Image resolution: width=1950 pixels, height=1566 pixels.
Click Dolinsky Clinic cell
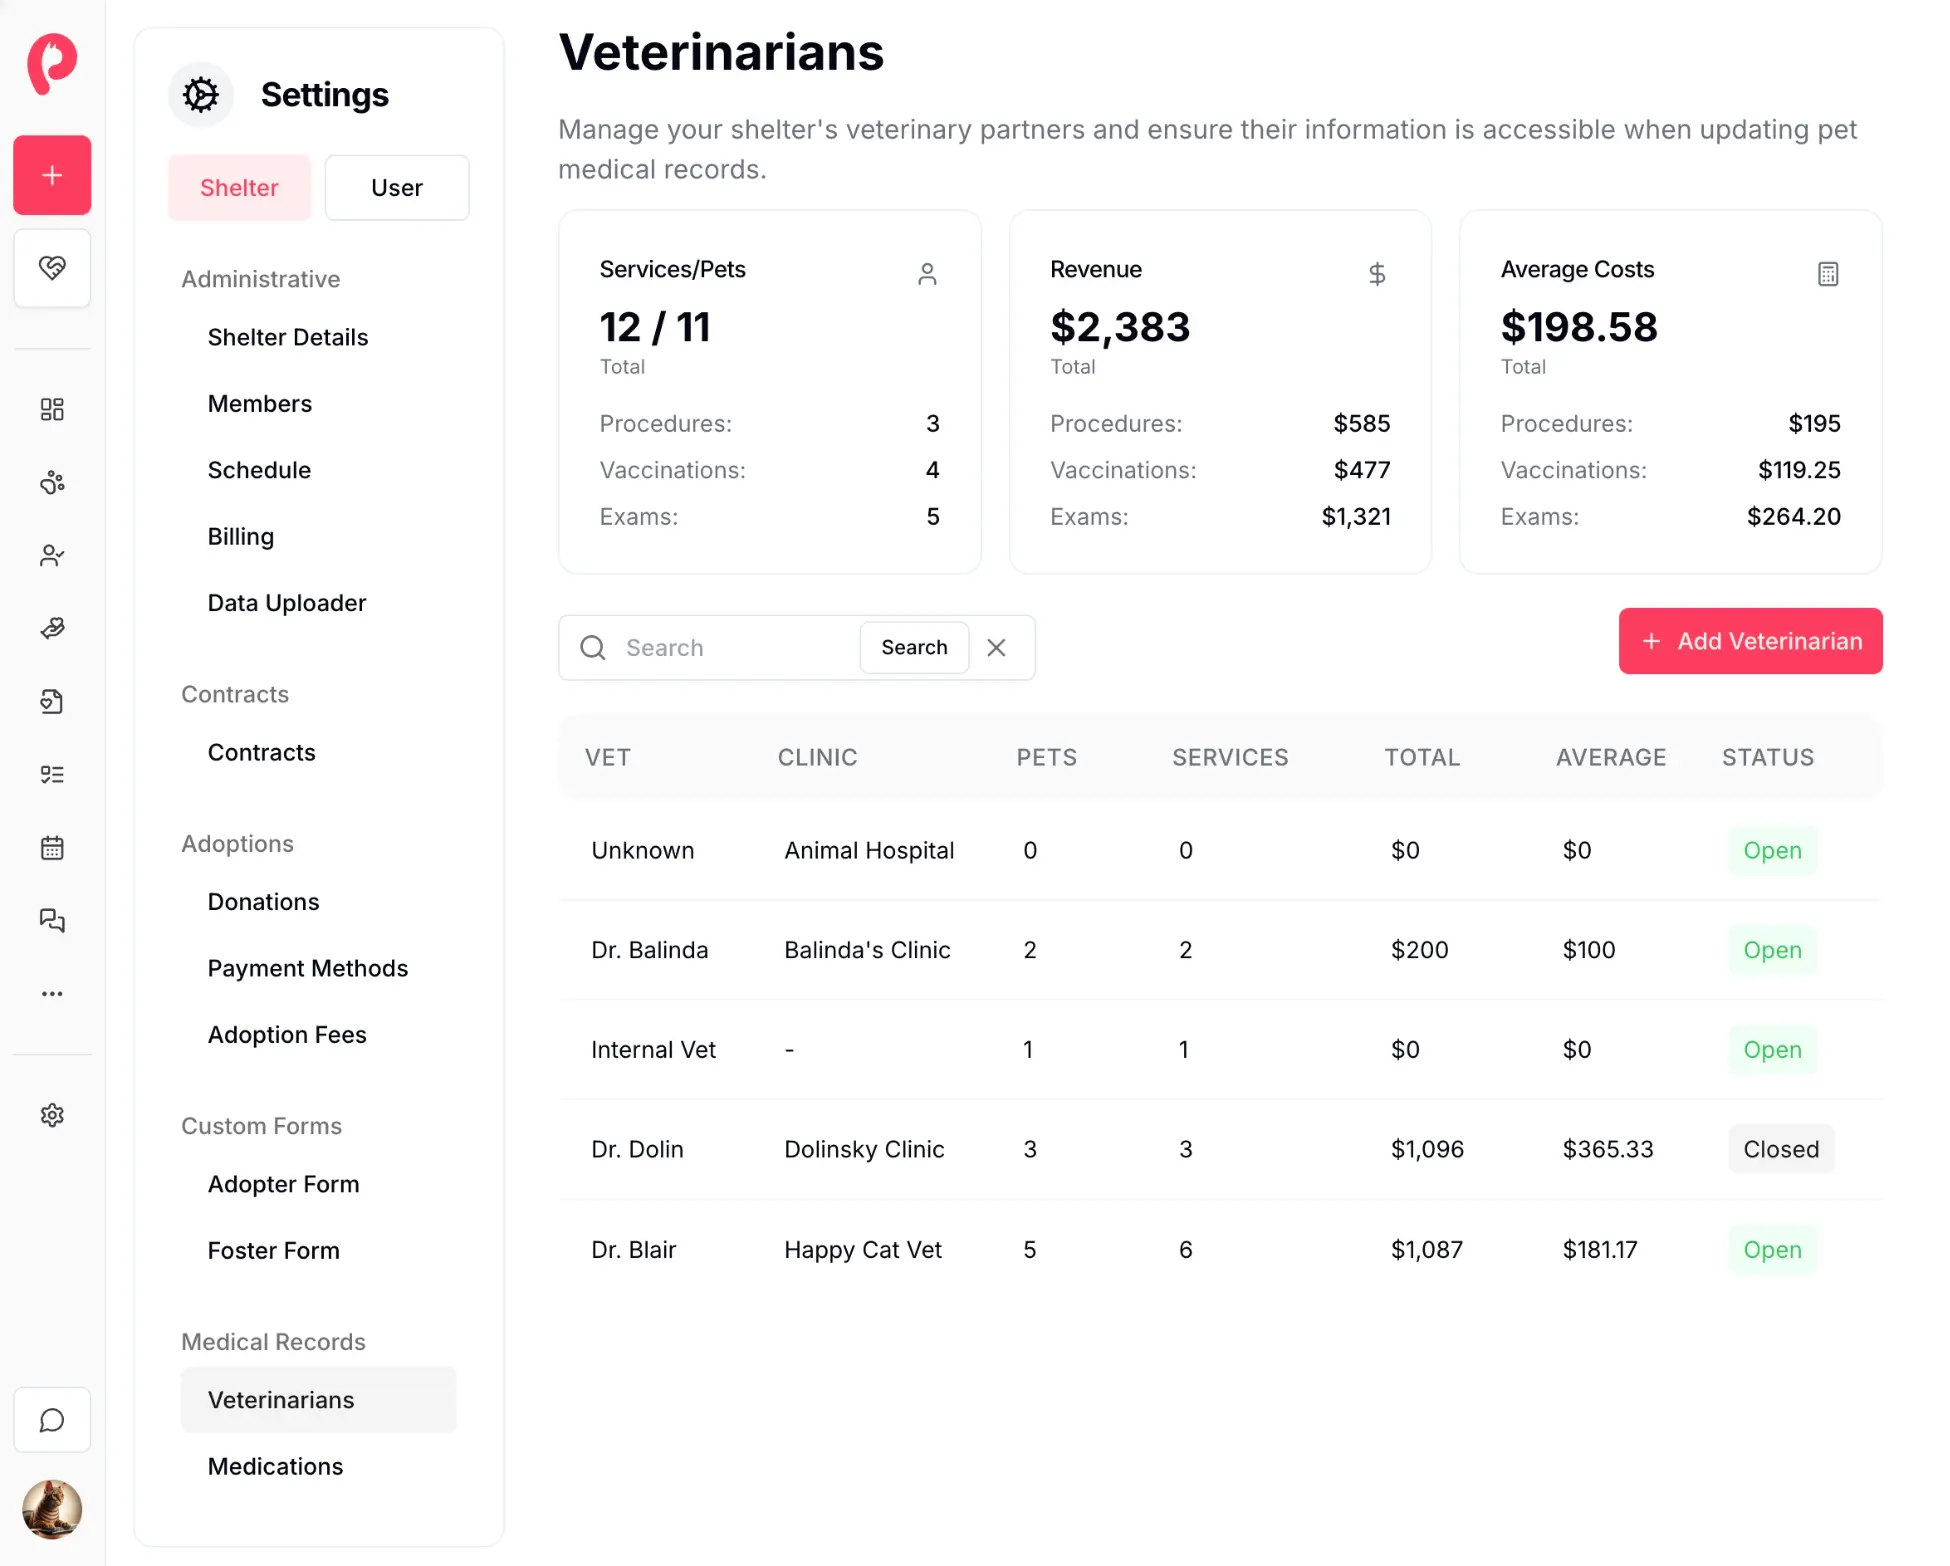tap(864, 1150)
